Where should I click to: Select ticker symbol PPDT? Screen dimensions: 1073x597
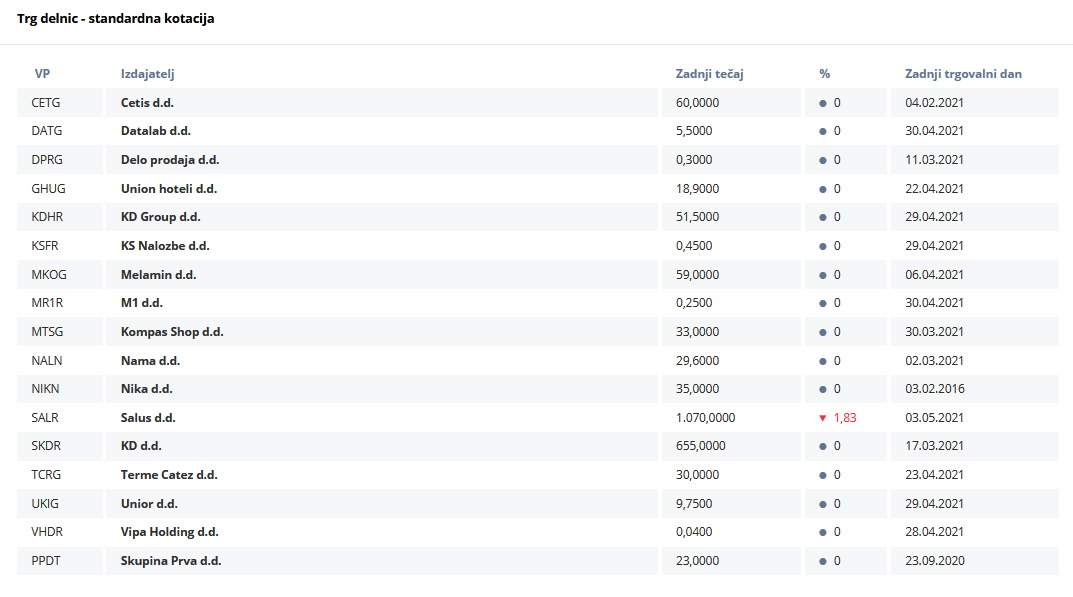tap(46, 561)
